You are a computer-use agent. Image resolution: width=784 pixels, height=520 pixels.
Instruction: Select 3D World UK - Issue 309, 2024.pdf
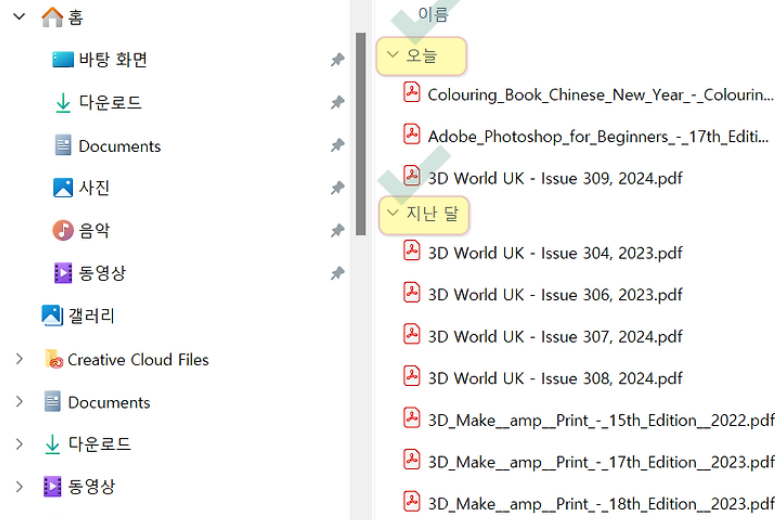[555, 178]
